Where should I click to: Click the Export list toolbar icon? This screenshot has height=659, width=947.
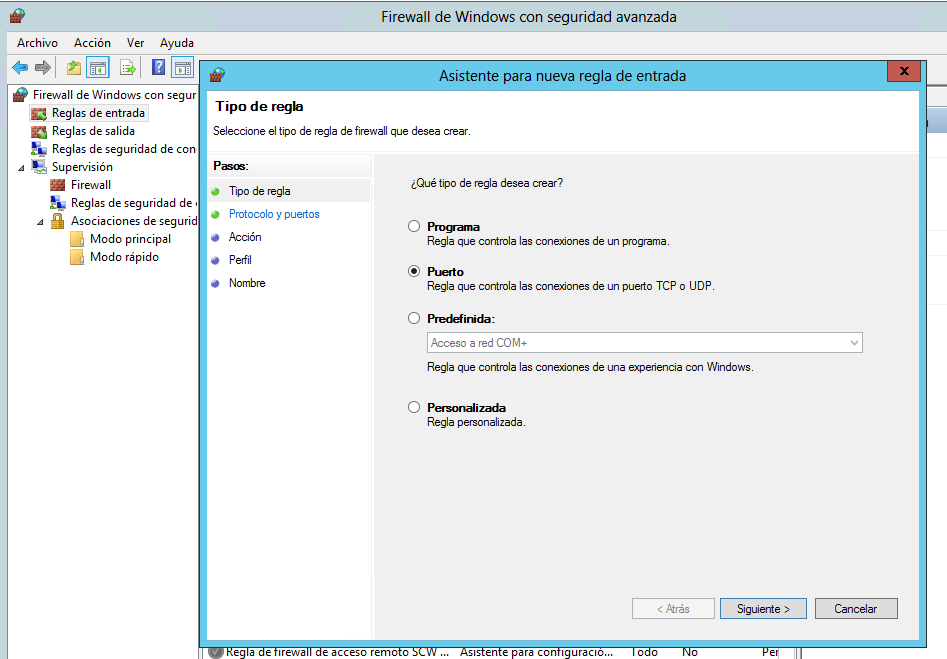coord(128,68)
